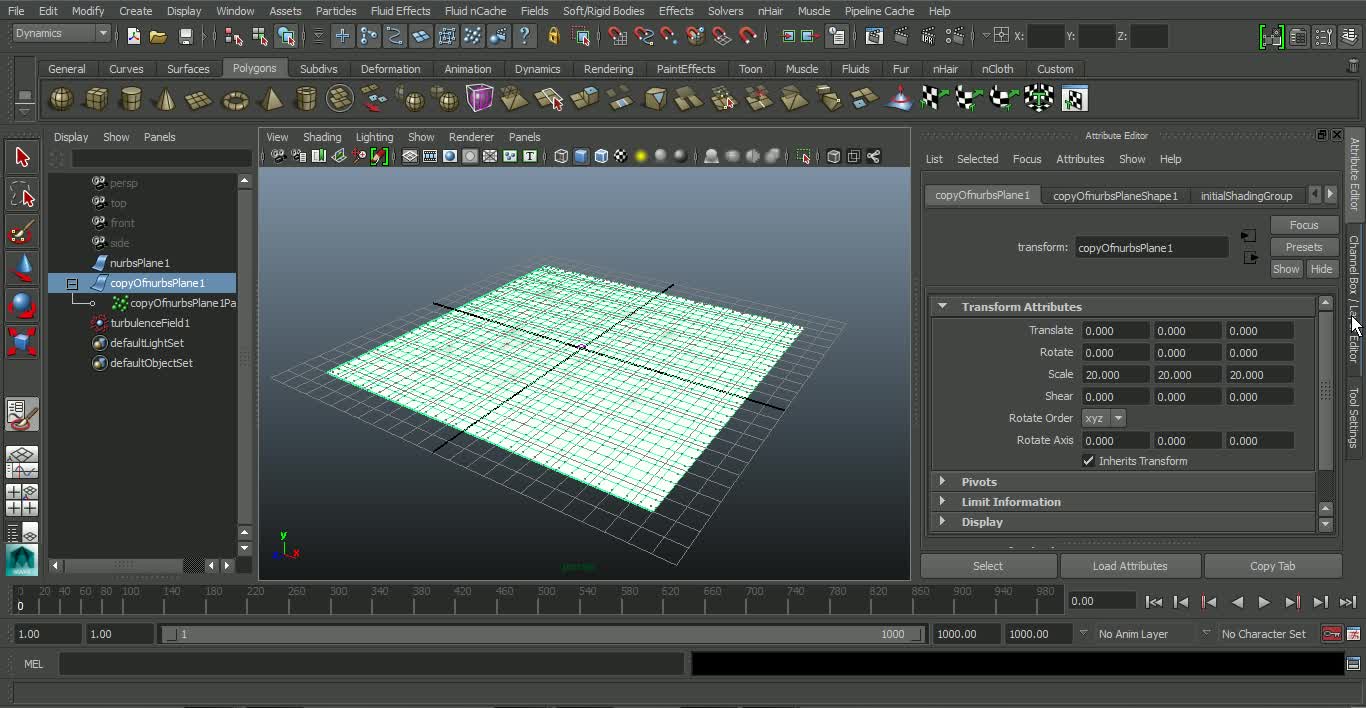The image size is (1366, 708).
Task: Select the Lasso tool in the toolbox
Action: 22,195
